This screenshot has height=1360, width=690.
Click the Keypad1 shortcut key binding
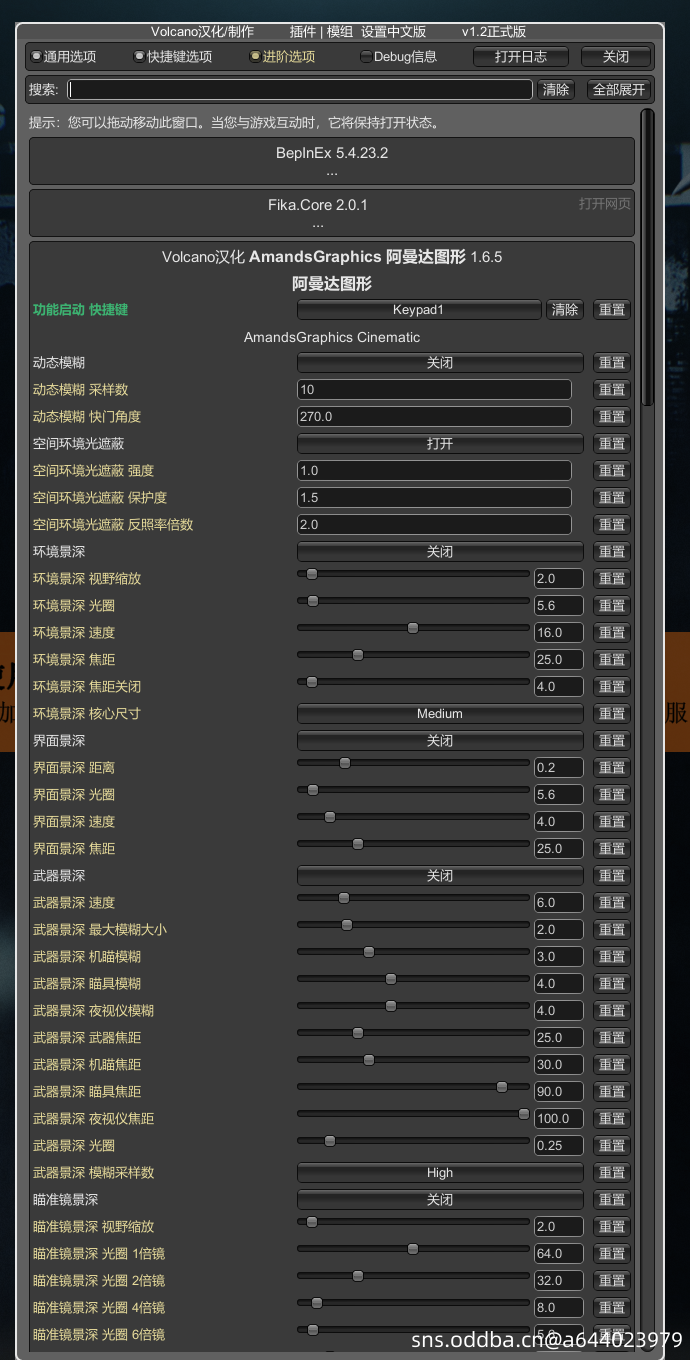(x=418, y=310)
